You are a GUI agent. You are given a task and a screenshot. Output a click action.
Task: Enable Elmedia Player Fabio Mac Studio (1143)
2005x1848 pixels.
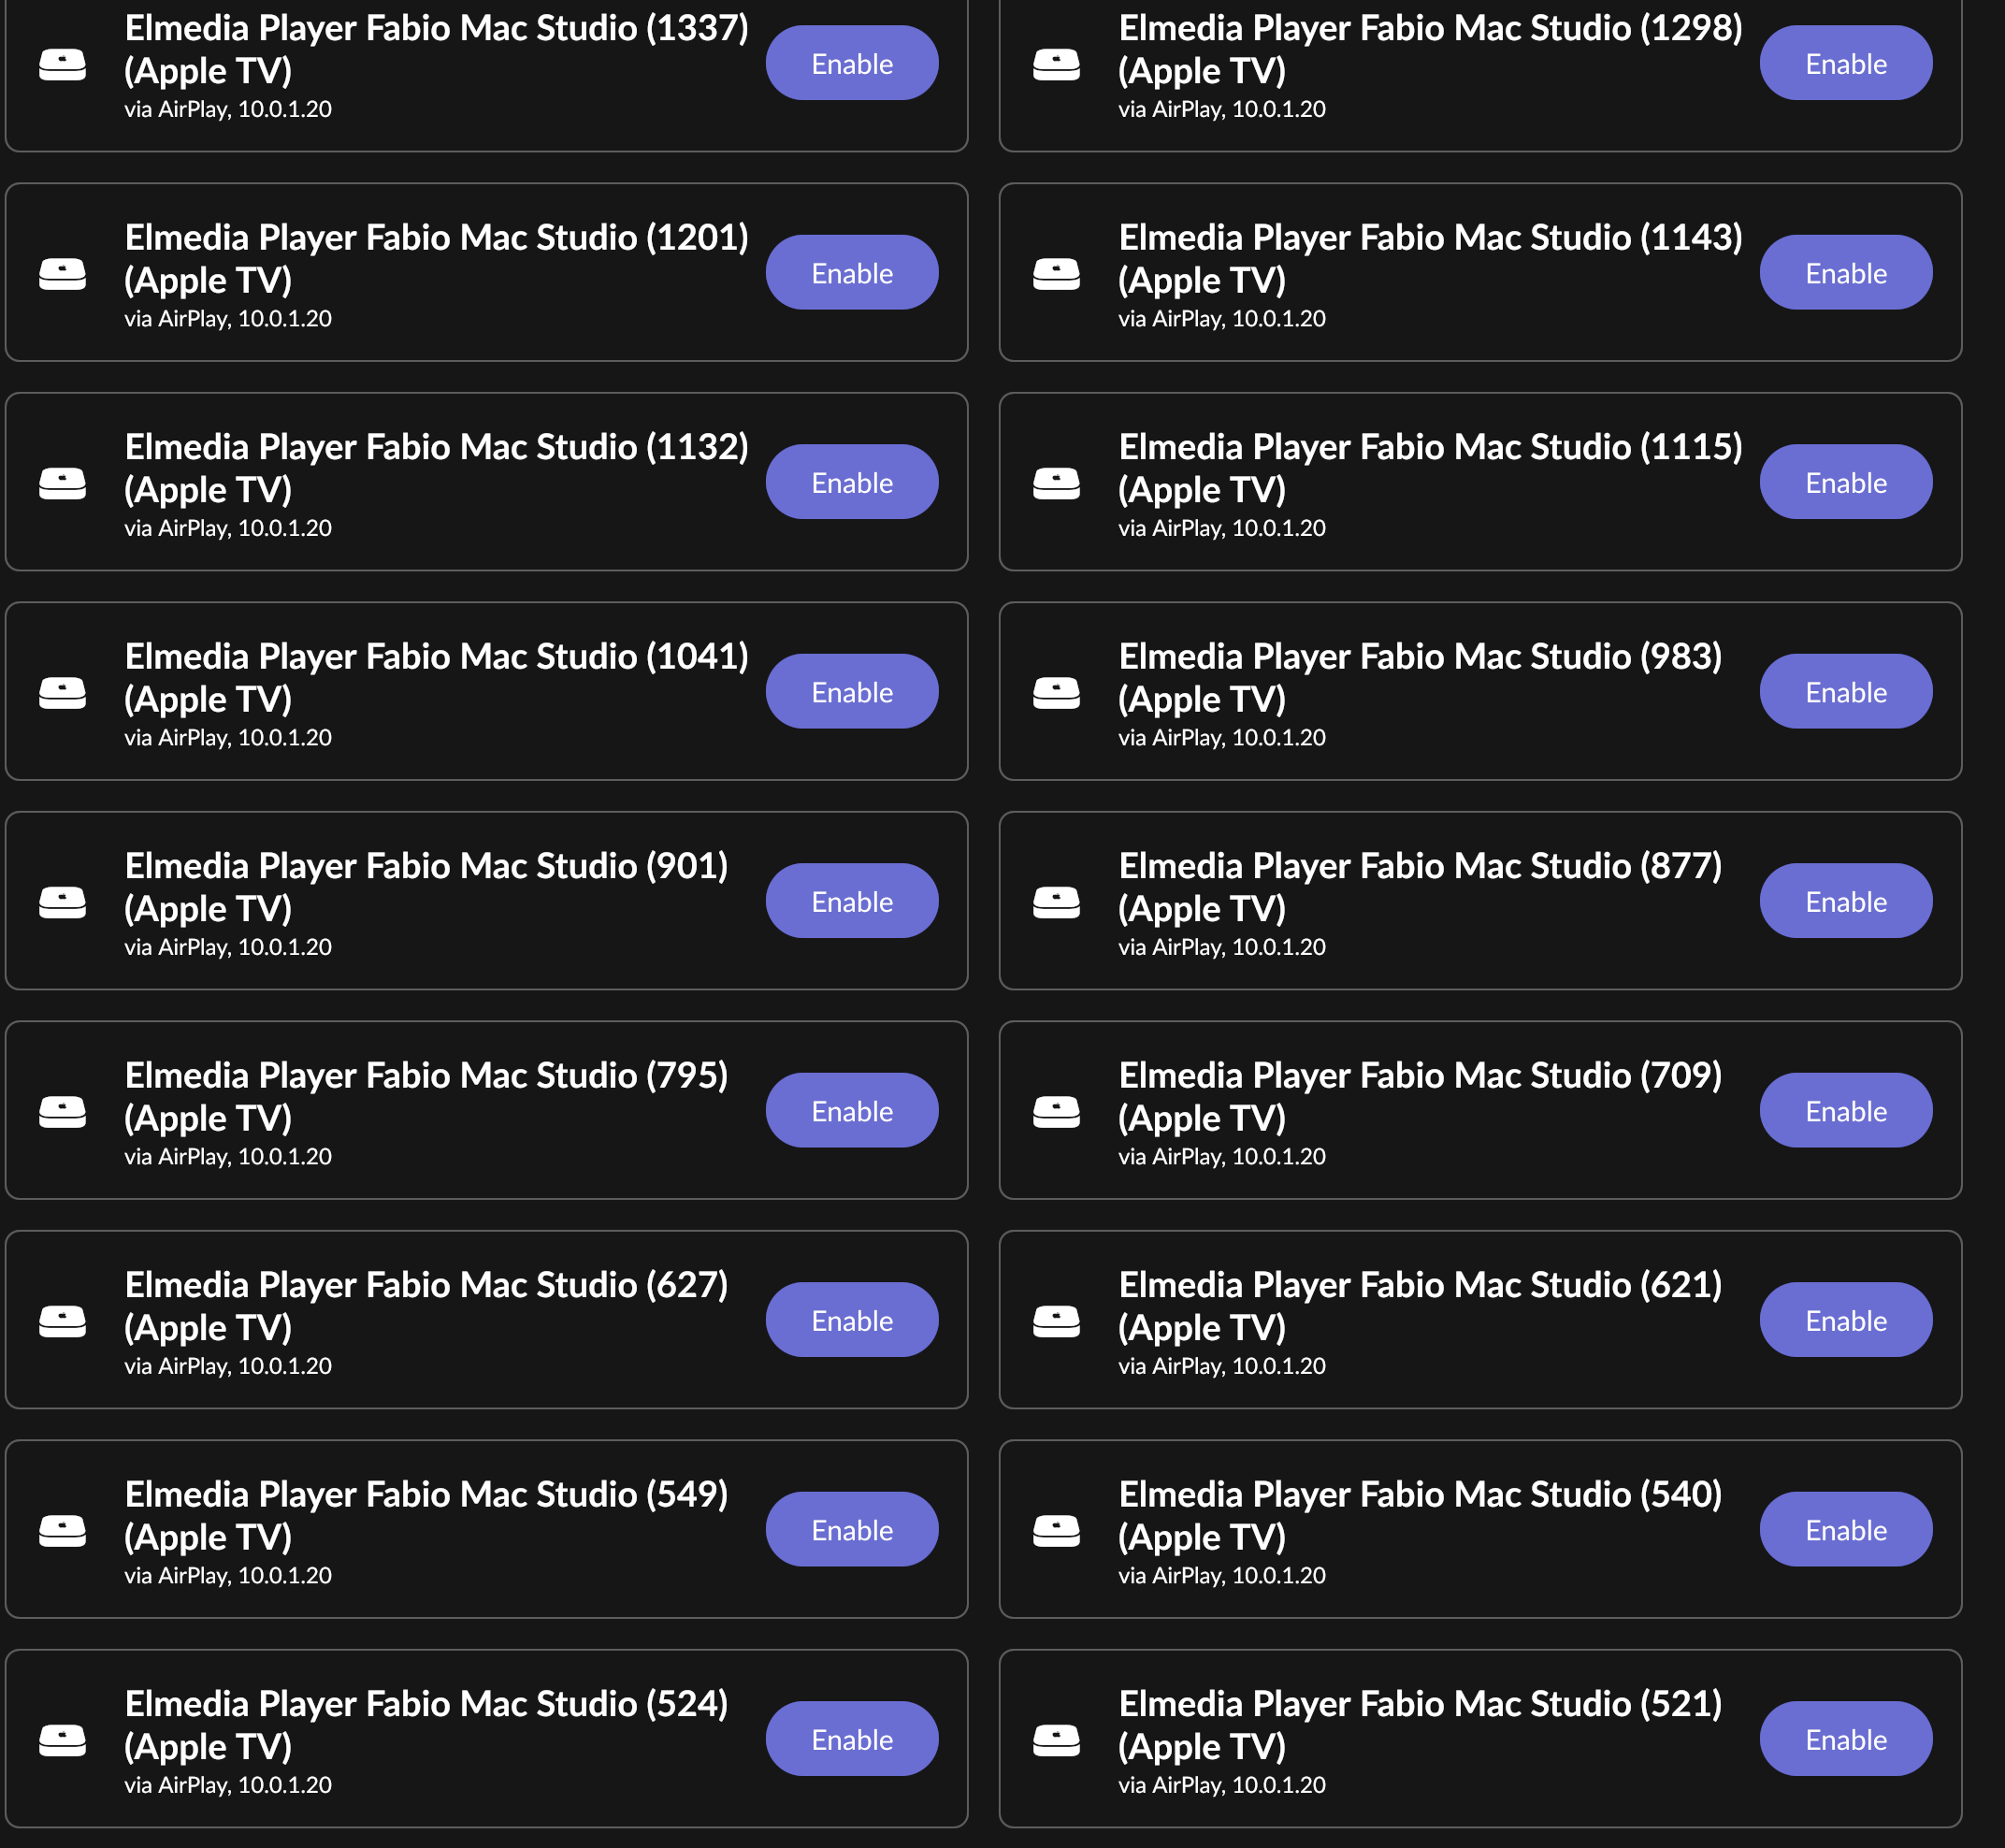(x=1846, y=272)
